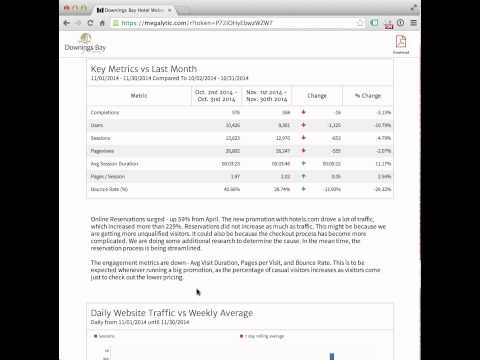480x360 pixels.
Task: Click the red down arrow in Pageviews row
Action: 303,151
